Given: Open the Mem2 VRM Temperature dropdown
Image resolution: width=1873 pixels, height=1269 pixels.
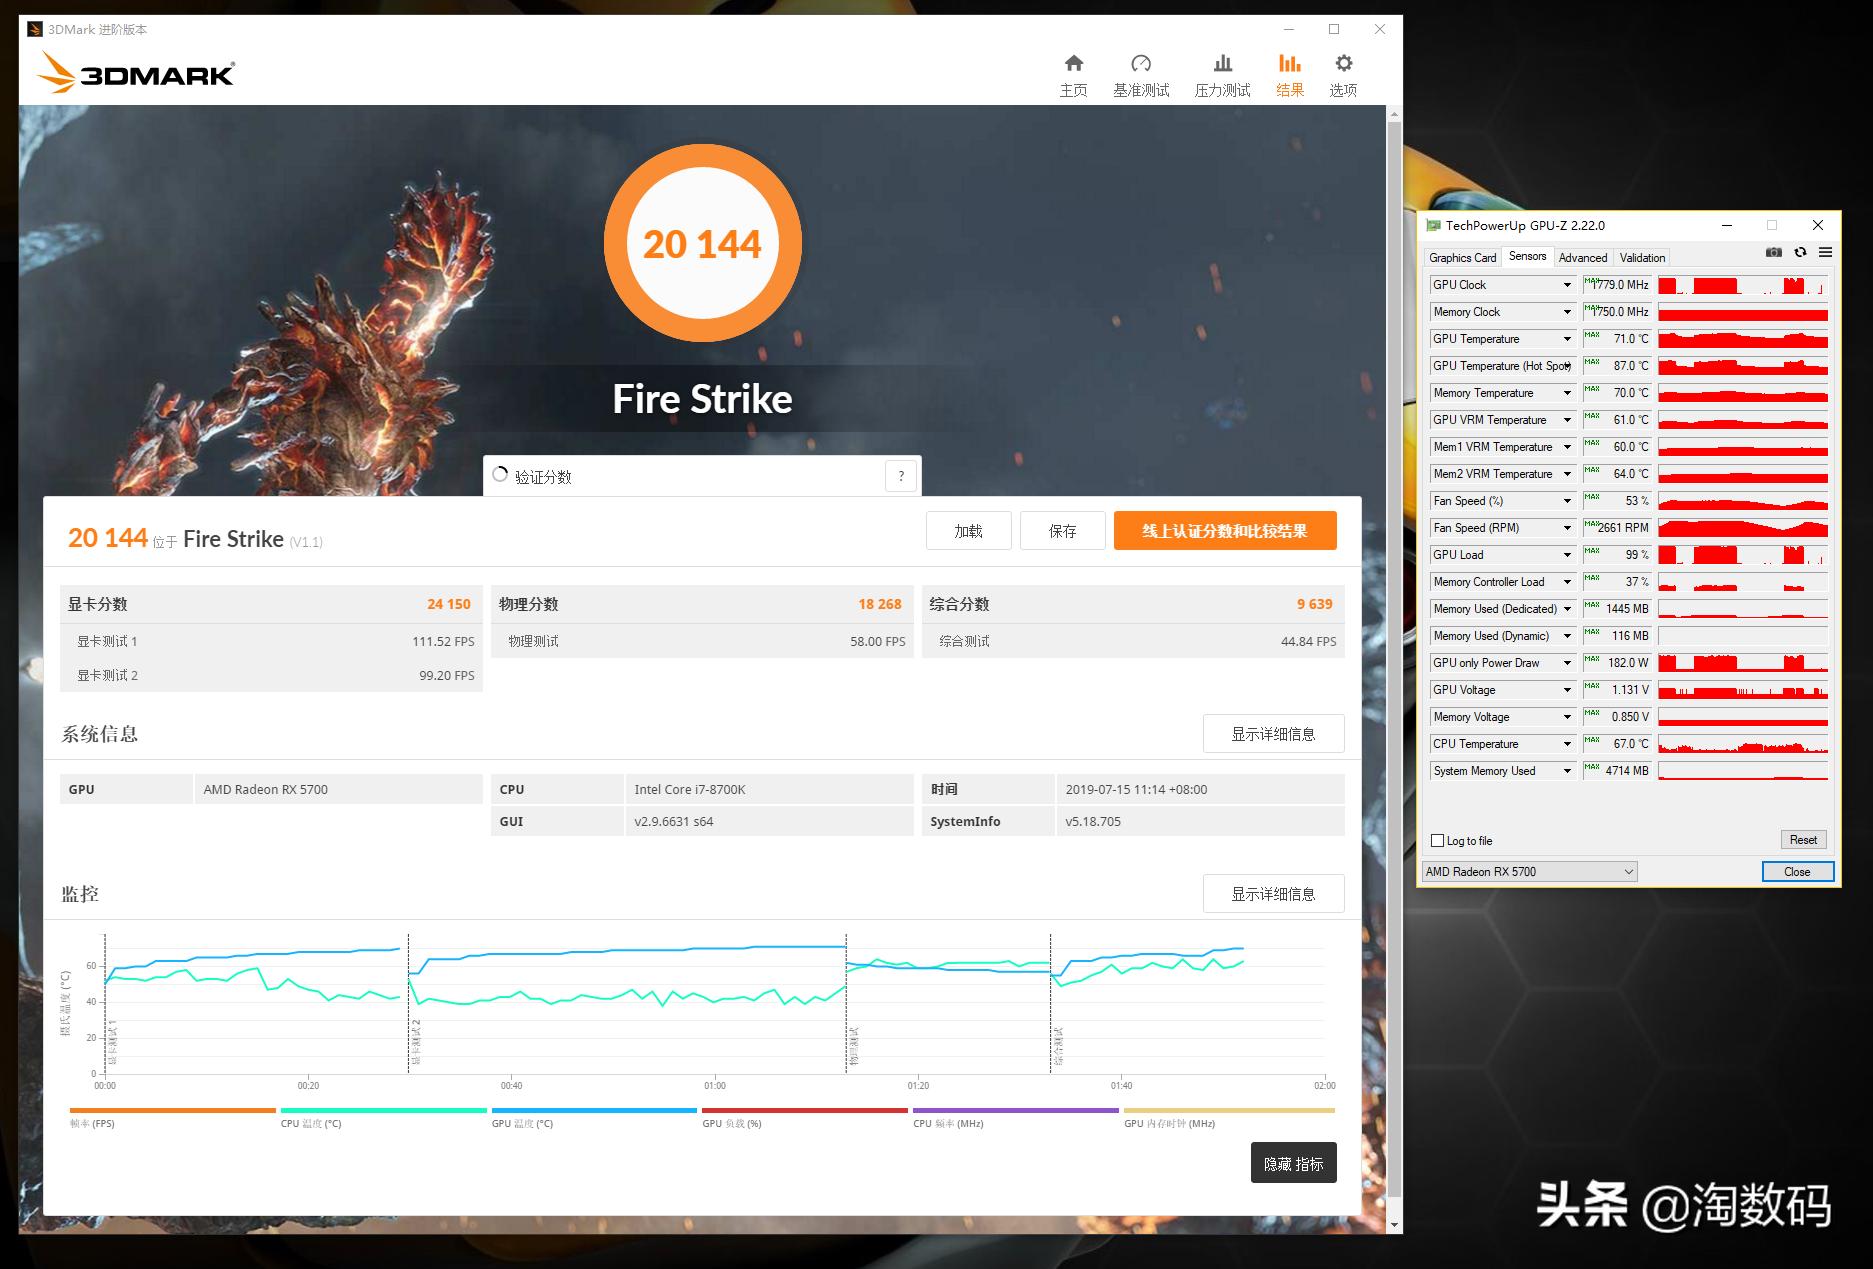Looking at the screenshot, I should 1567,474.
